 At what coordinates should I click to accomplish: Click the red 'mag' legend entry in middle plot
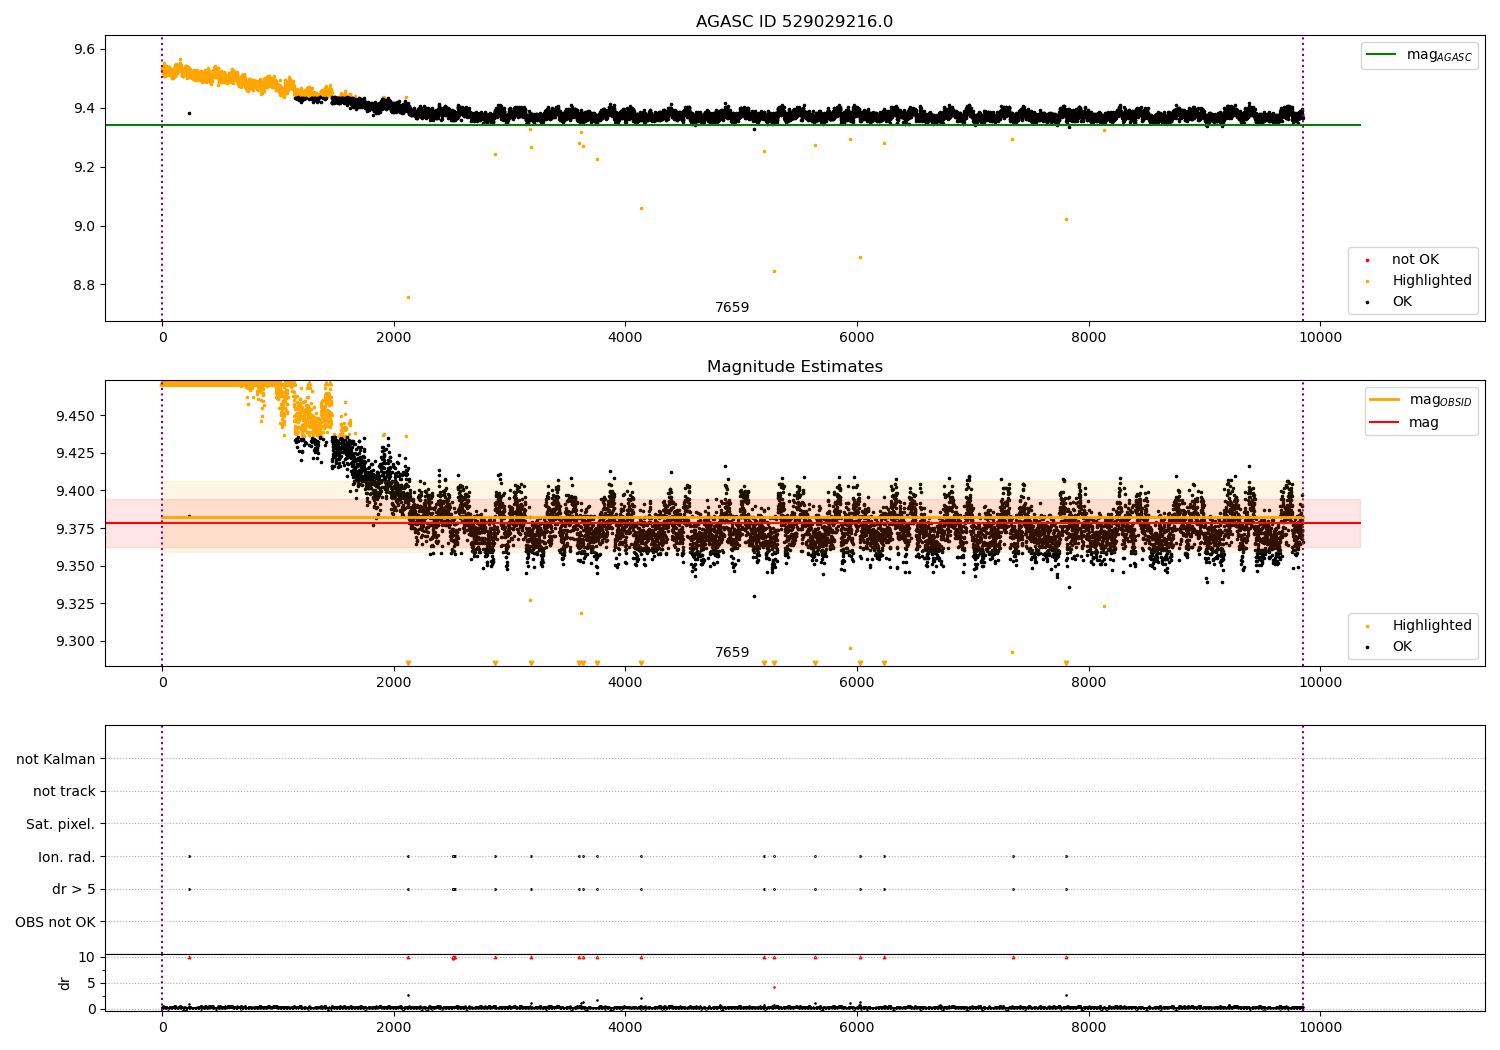tap(1405, 423)
